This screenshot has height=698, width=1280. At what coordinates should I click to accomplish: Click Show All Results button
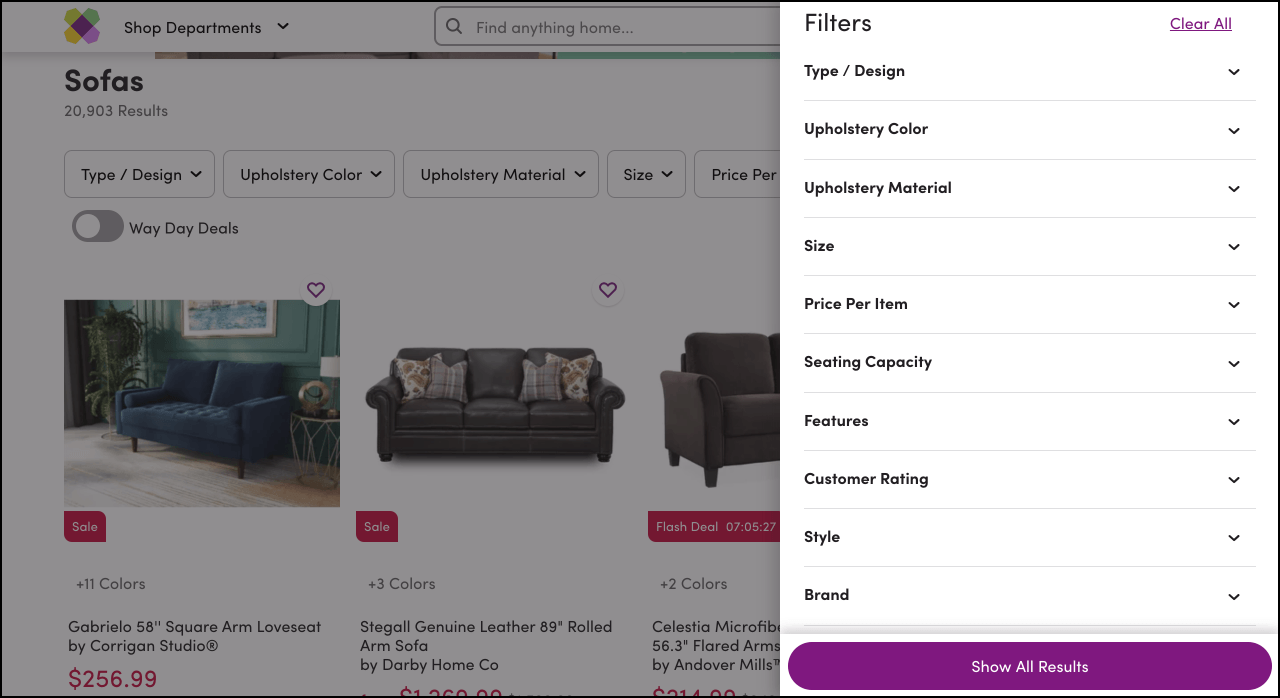[x=1029, y=666]
